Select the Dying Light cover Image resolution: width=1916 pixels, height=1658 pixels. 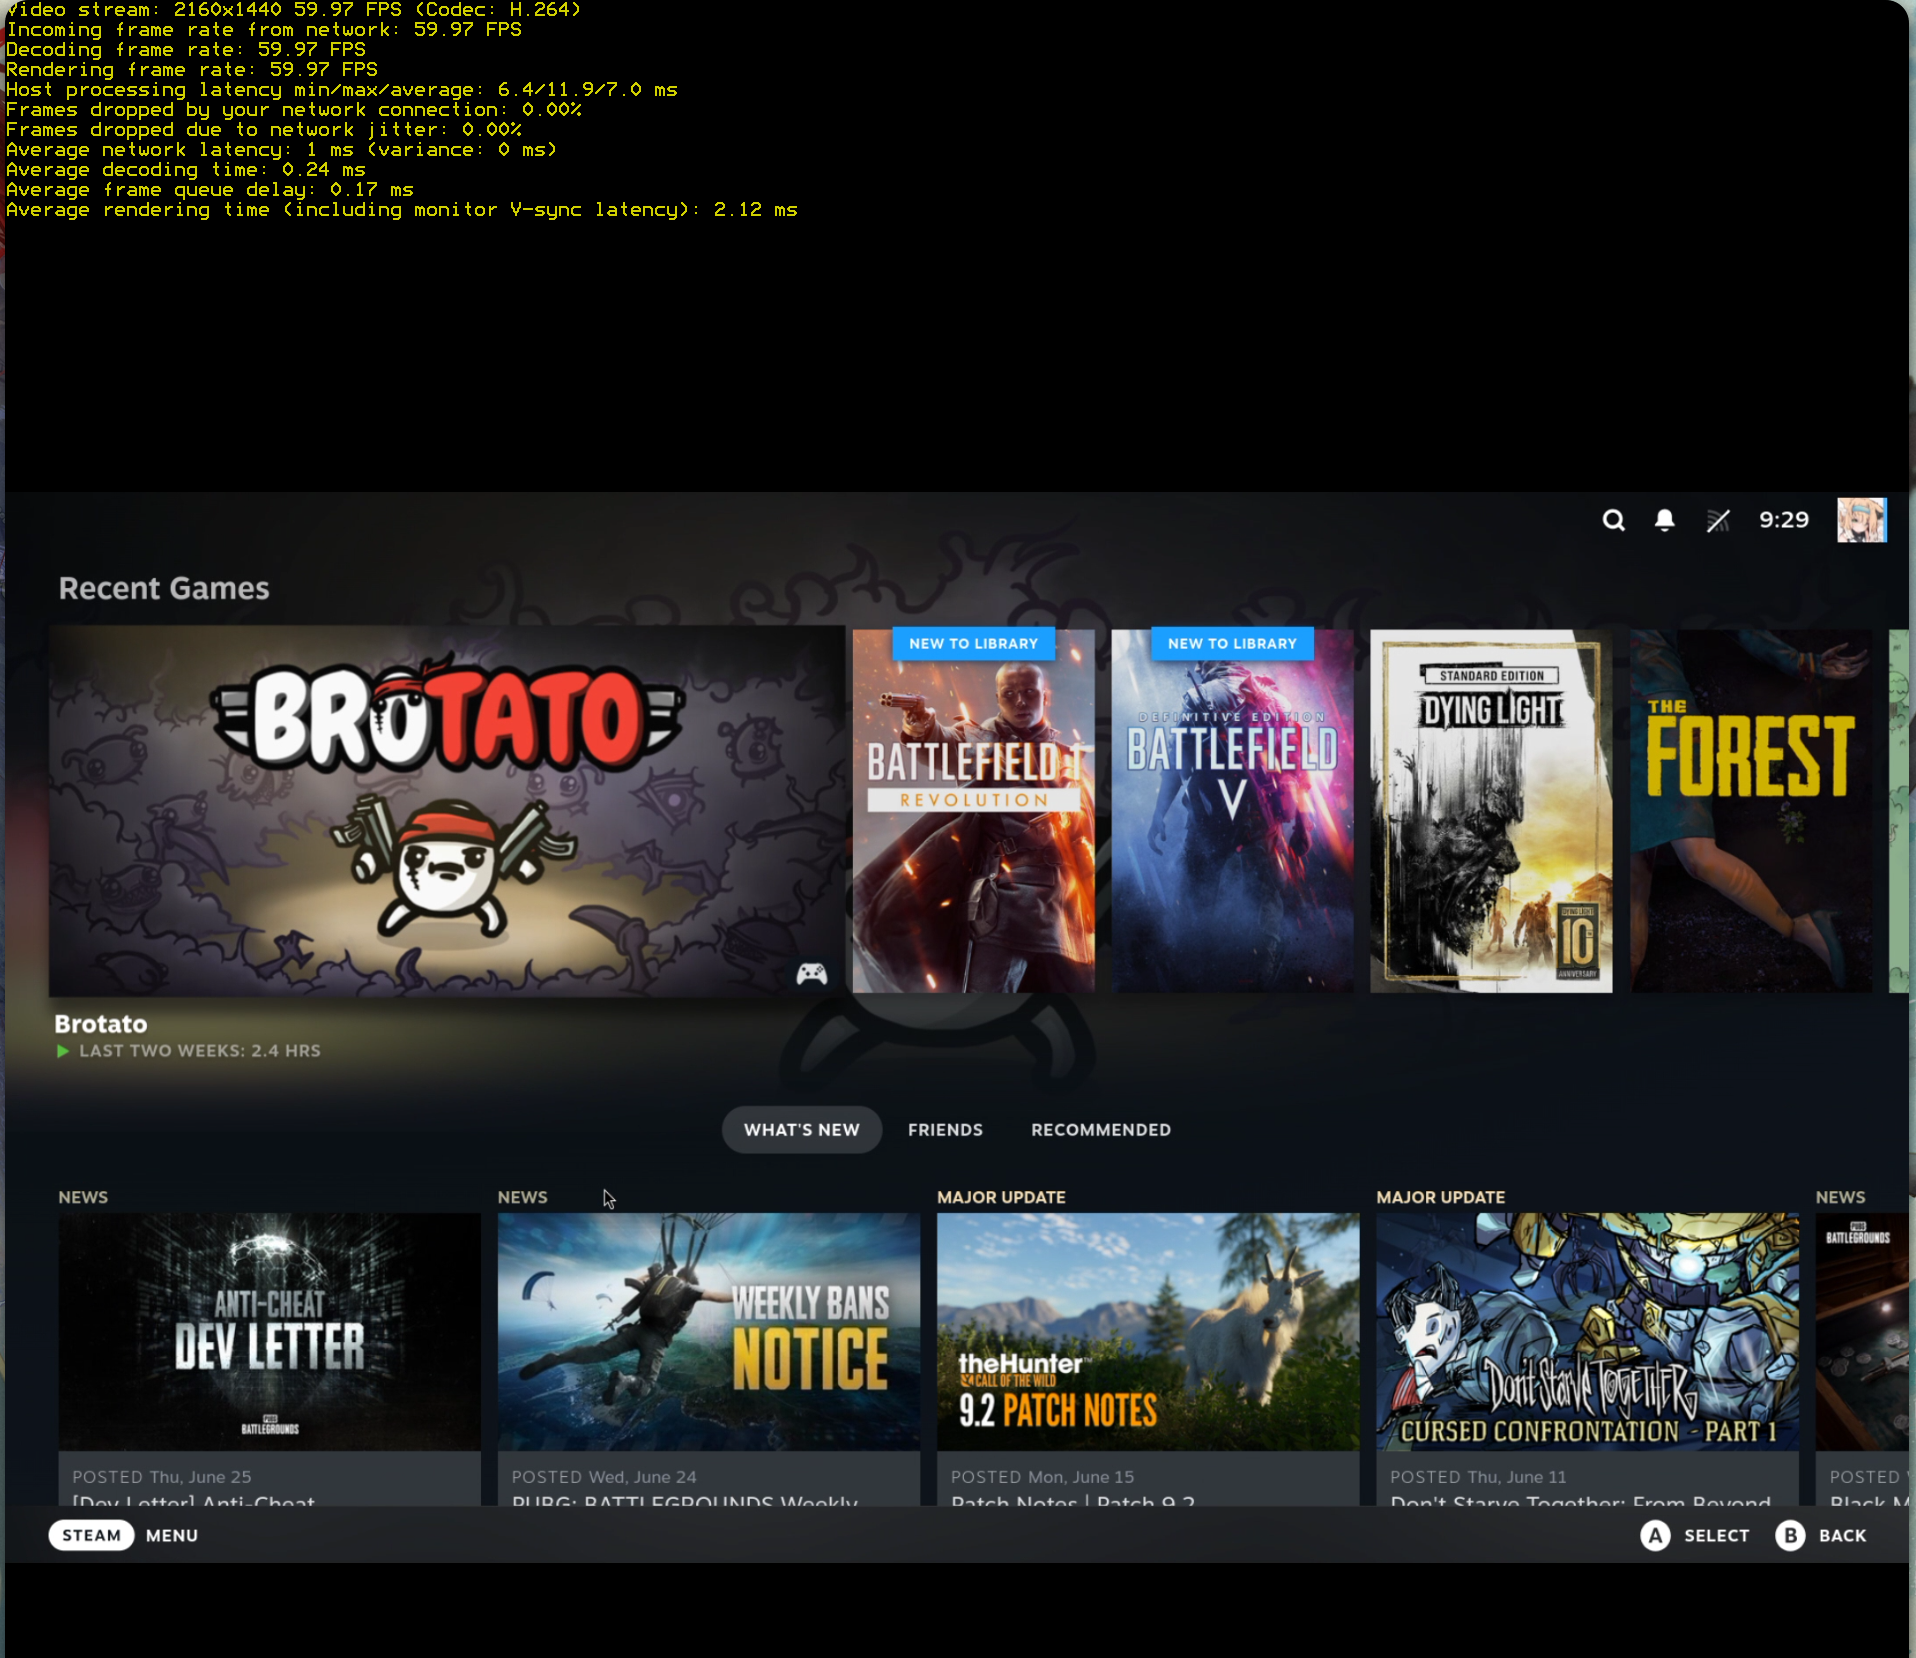pos(1491,811)
